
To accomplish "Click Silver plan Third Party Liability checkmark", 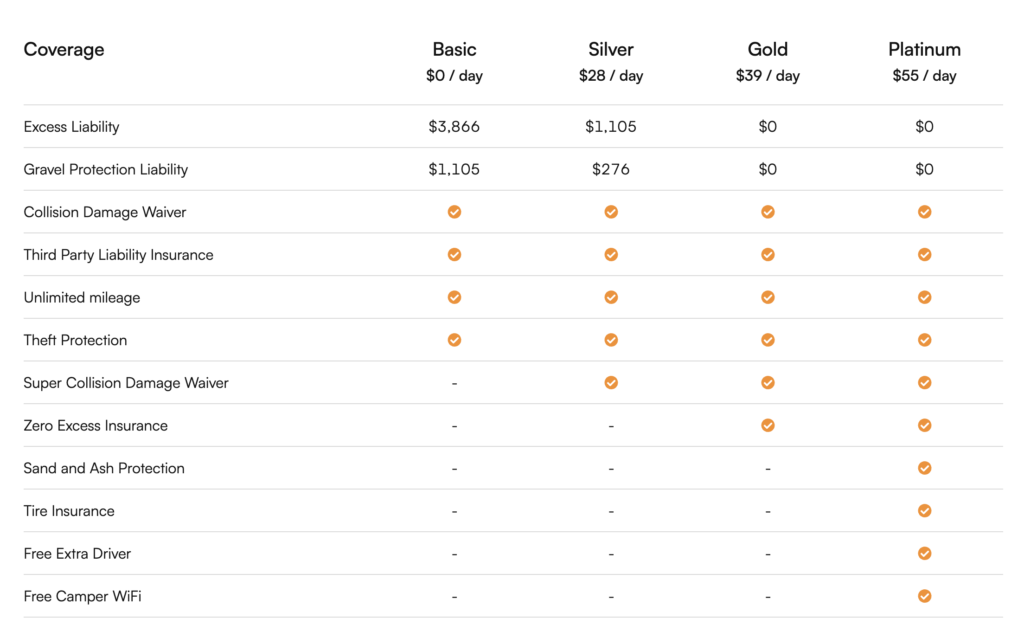I will click(x=611, y=255).
